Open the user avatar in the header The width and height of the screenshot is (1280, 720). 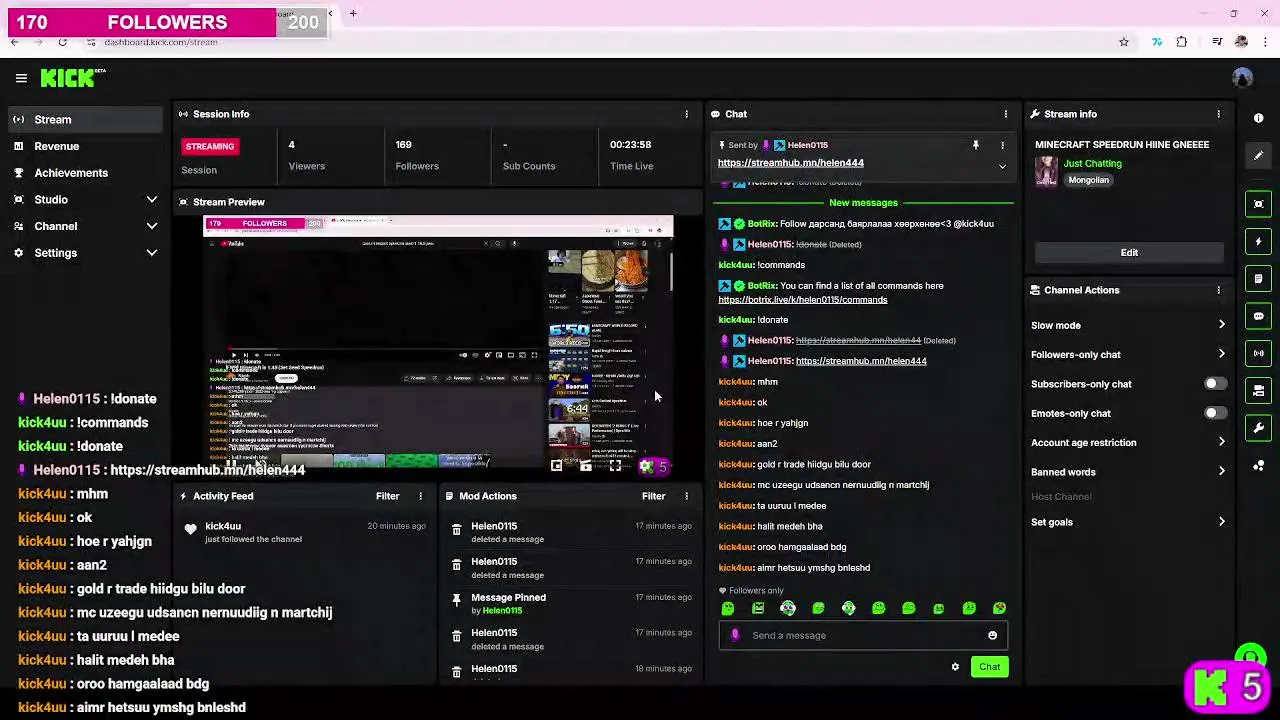1243,78
